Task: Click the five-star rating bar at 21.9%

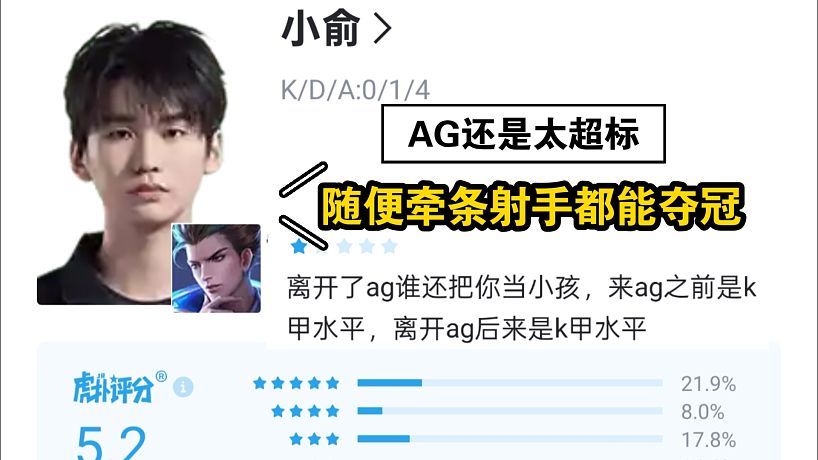Action: pos(510,383)
